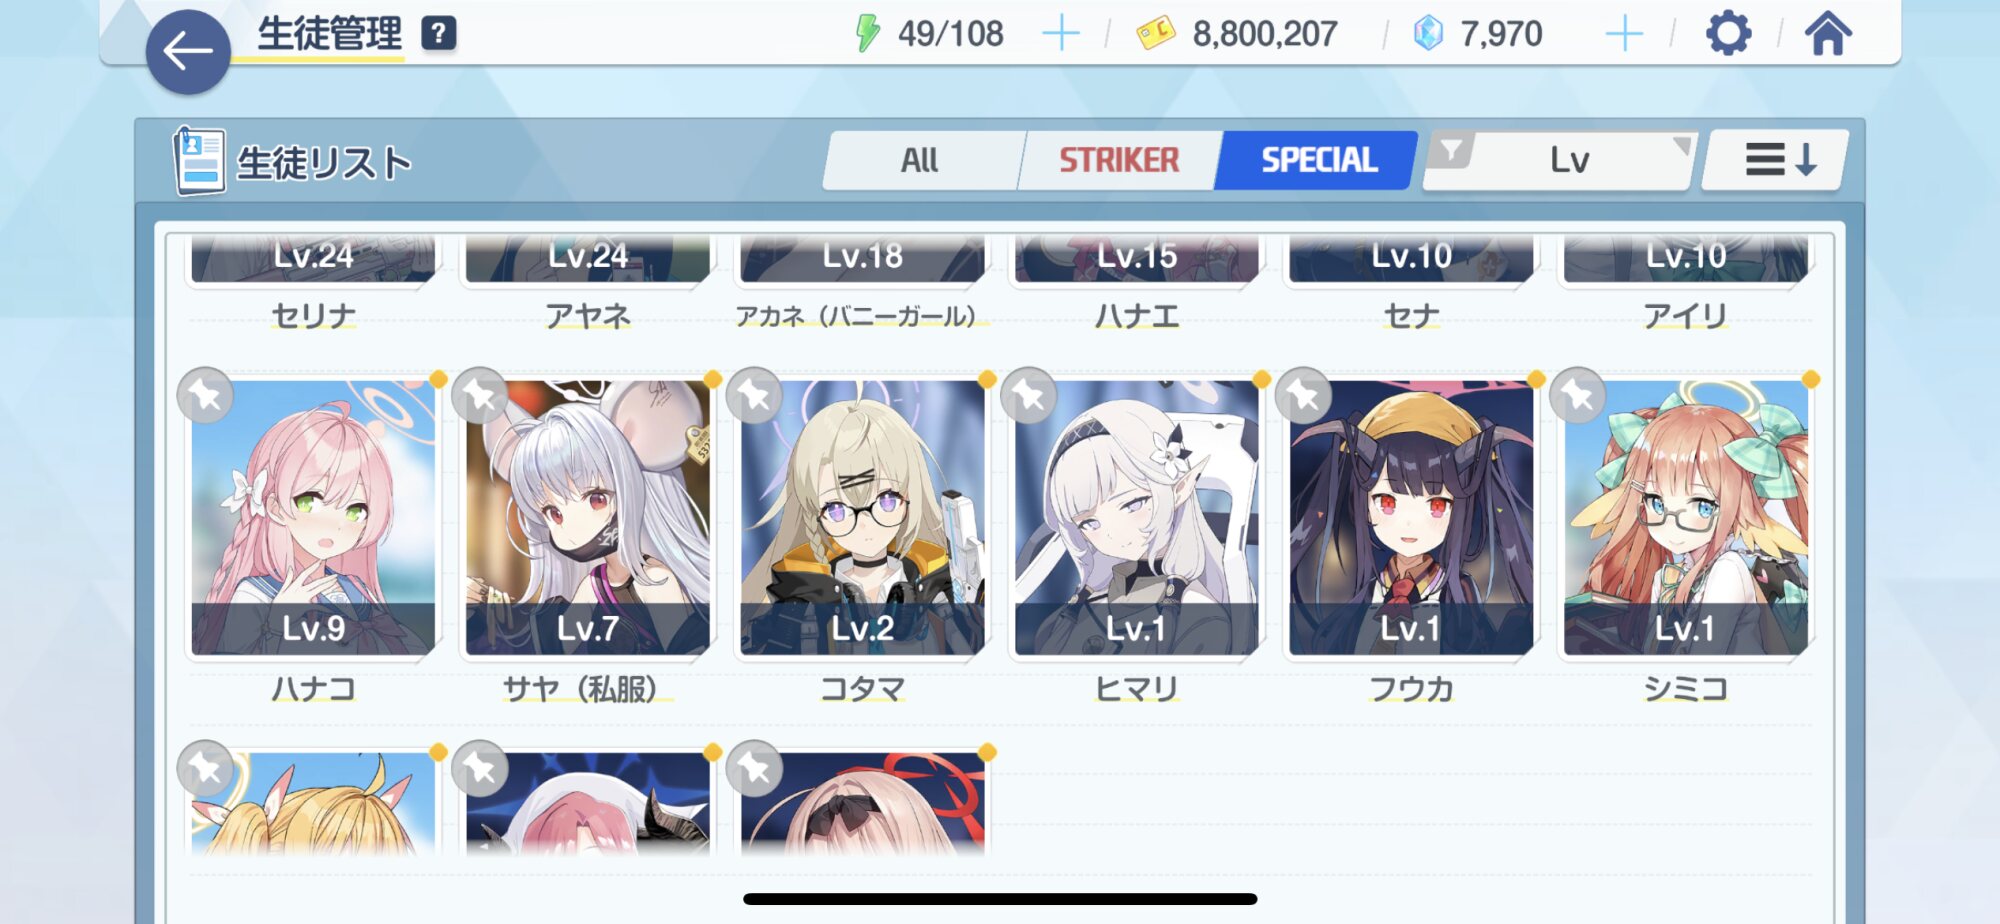Toggle the favorite pin on シミコ
The image size is (2000, 924).
tap(1578, 396)
